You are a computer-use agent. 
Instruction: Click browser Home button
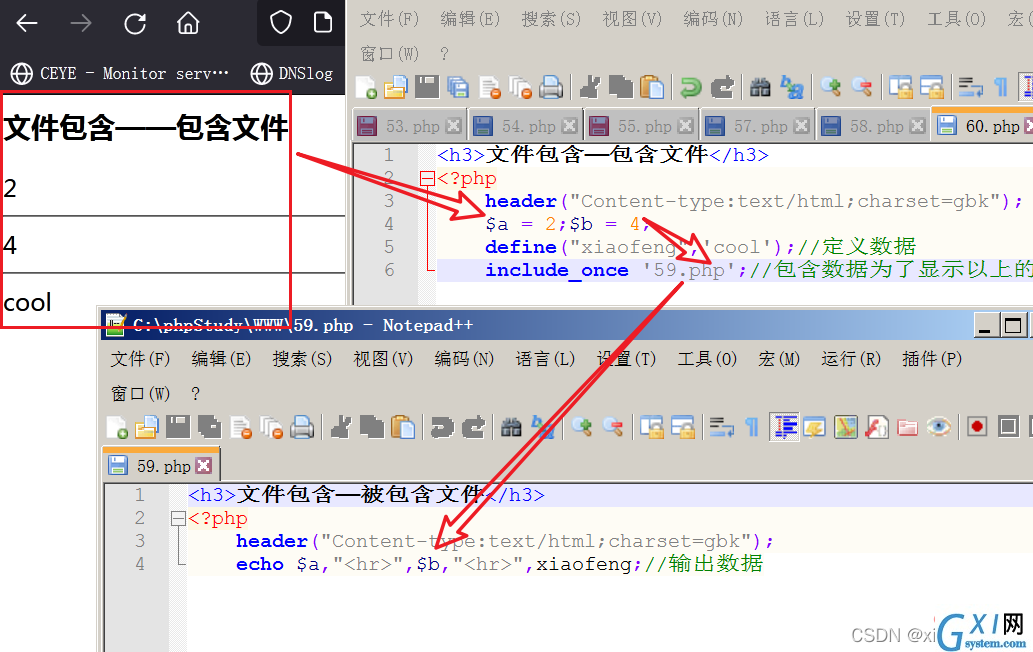(x=188, y=24)
